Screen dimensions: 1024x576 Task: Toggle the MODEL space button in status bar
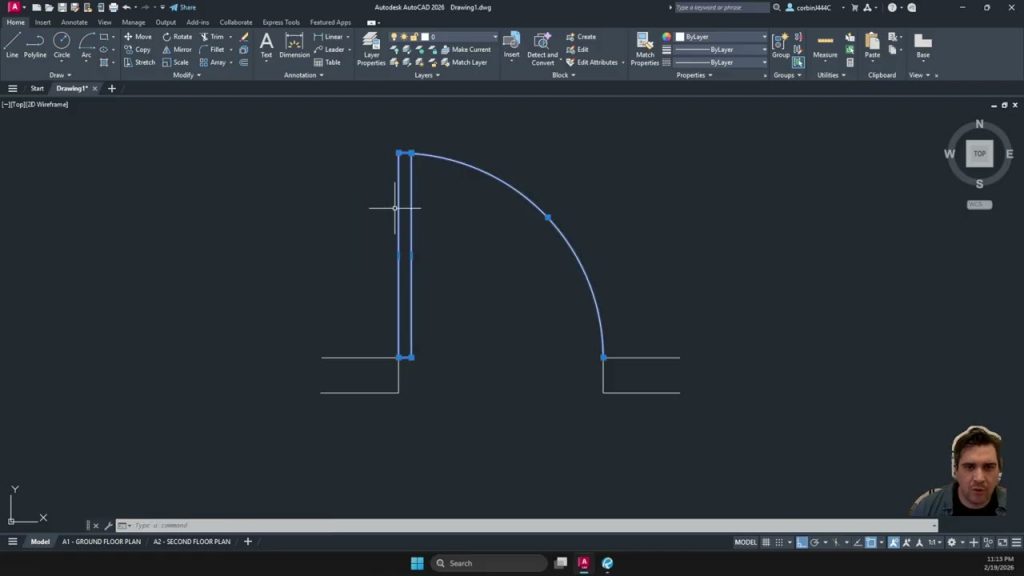point(746,542)
